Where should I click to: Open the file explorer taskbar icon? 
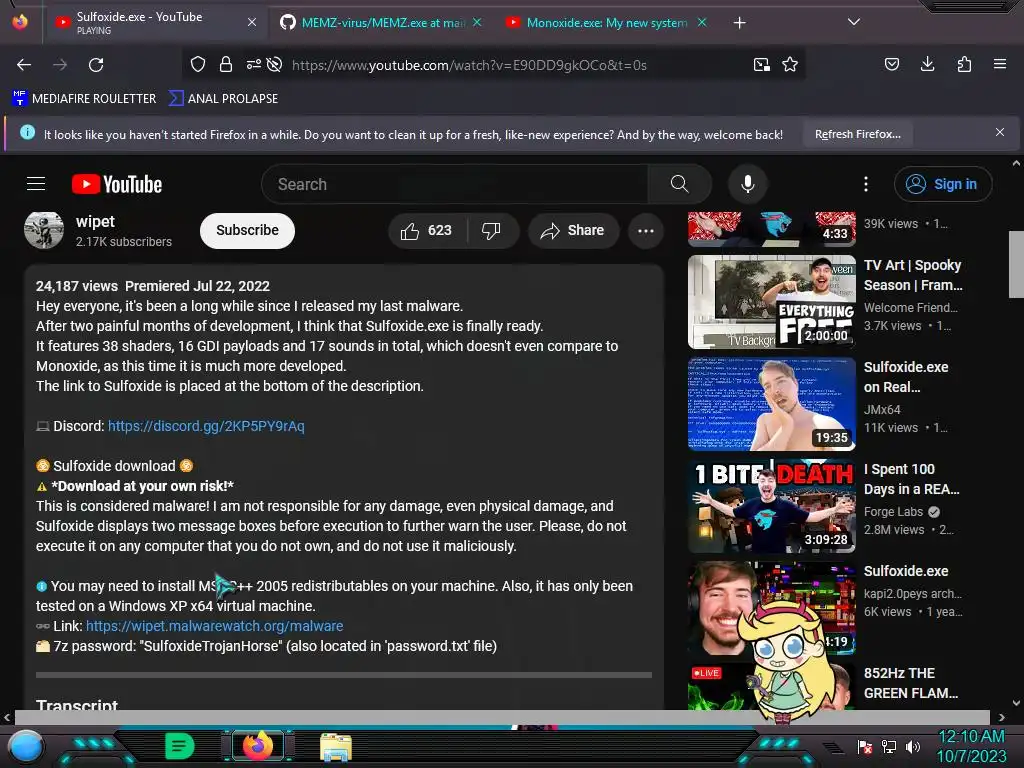[336, 746]
